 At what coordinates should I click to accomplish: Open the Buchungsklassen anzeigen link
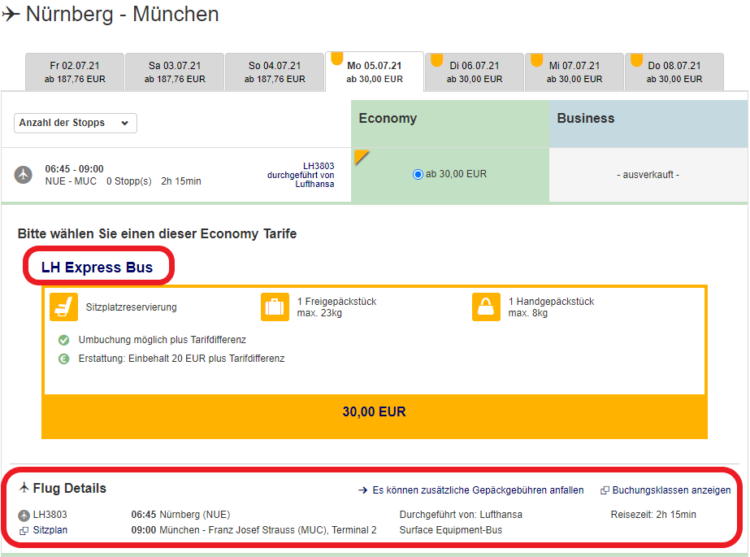672,491
